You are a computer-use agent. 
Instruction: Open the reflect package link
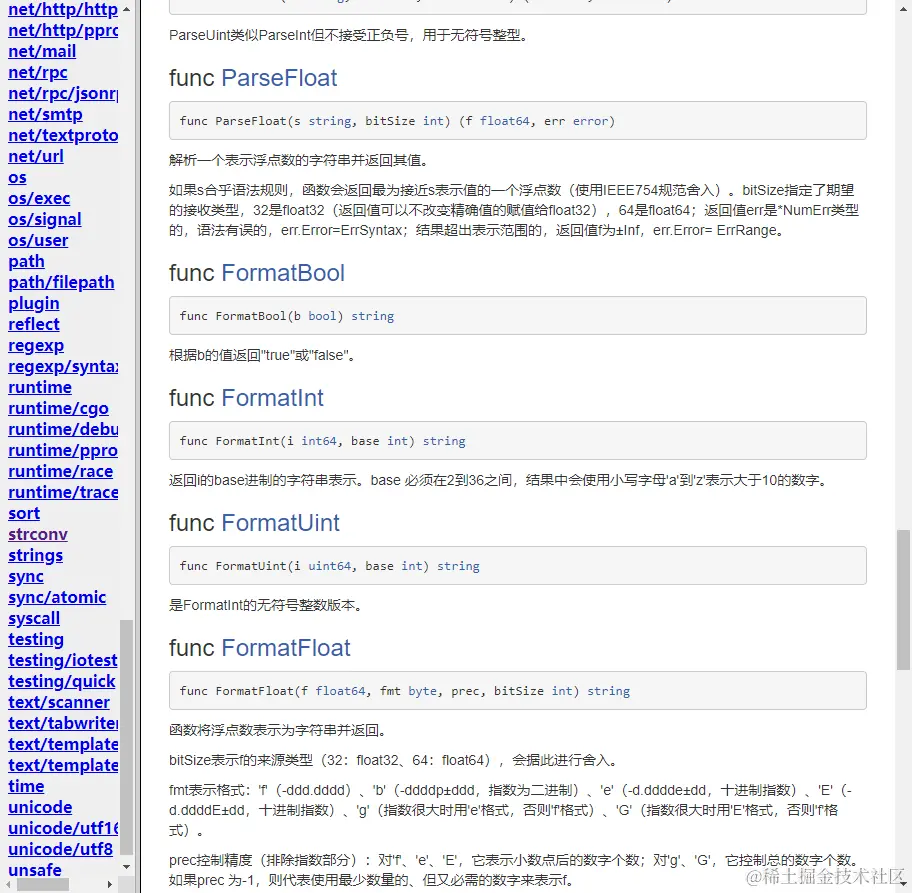[34, 325]
